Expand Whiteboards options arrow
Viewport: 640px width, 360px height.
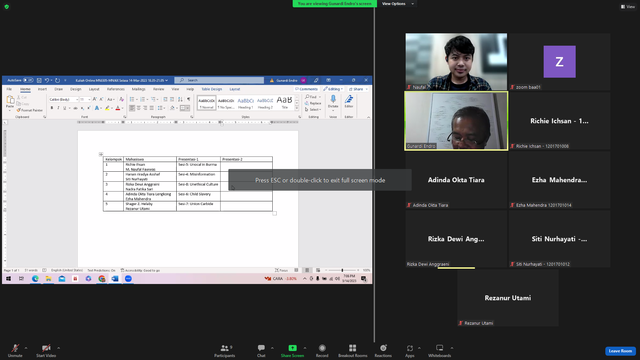tap(452, 348)
